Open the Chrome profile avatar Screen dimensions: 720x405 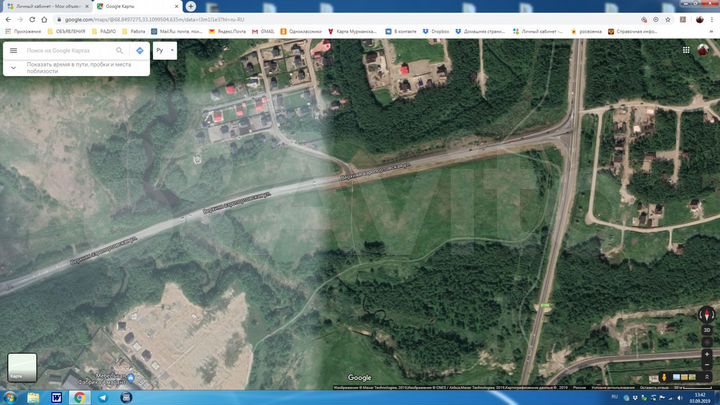(x=699, y=20)
